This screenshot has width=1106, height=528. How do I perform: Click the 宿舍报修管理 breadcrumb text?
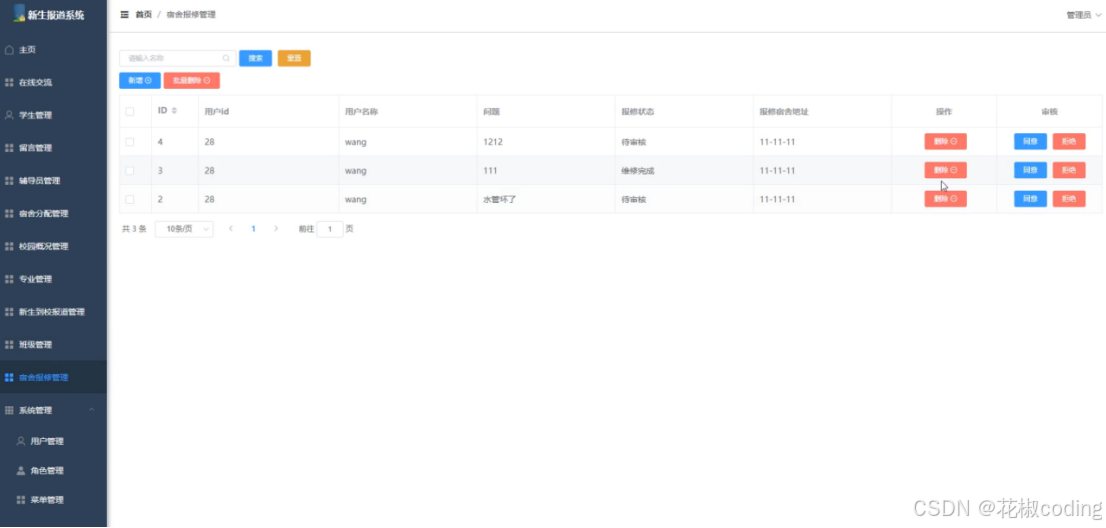pos(191,14)
